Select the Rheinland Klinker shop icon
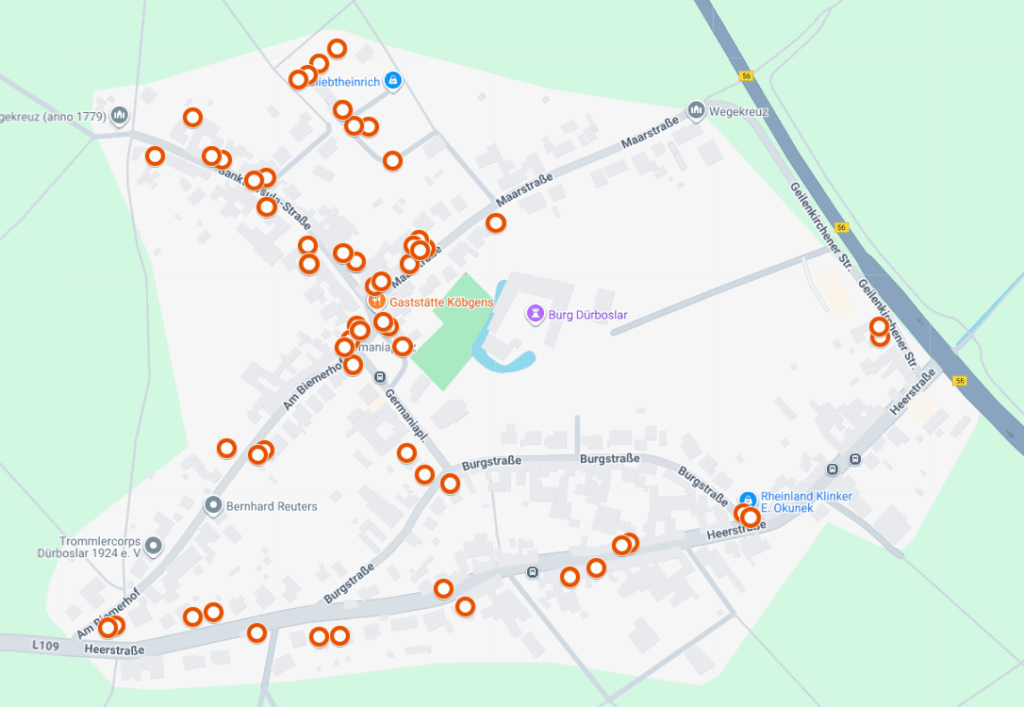The image size is (1024, 707). click(748, 499)
